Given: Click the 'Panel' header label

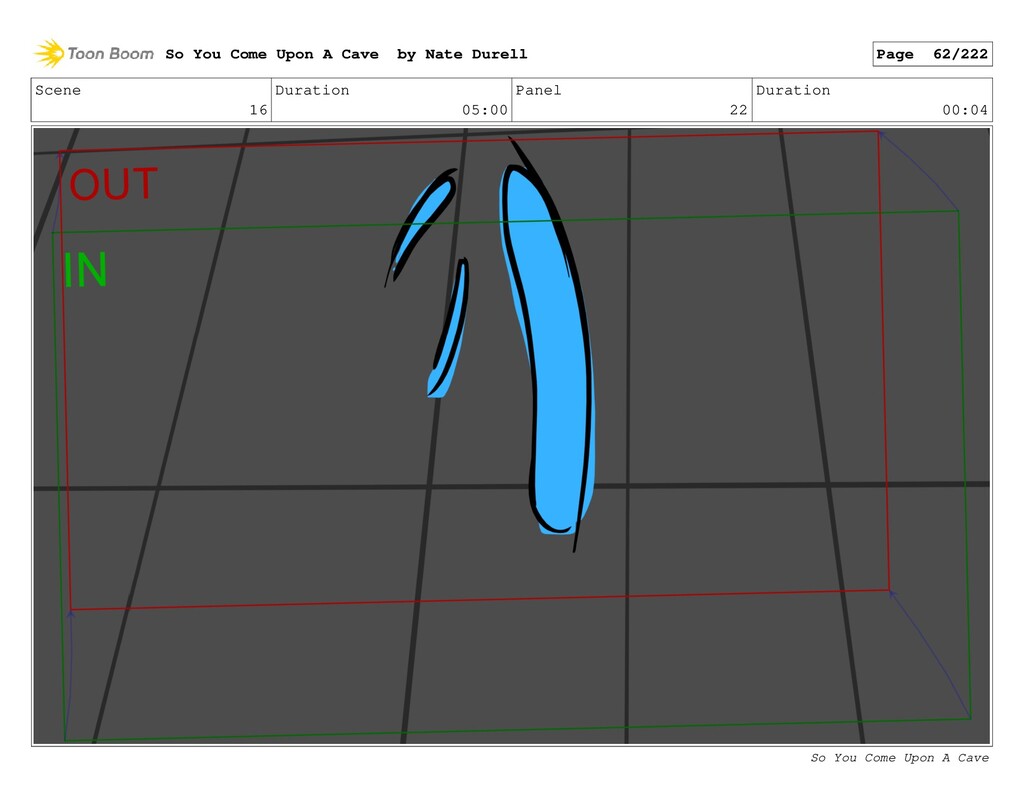Looking at the screenshot, I should (538, 90).
